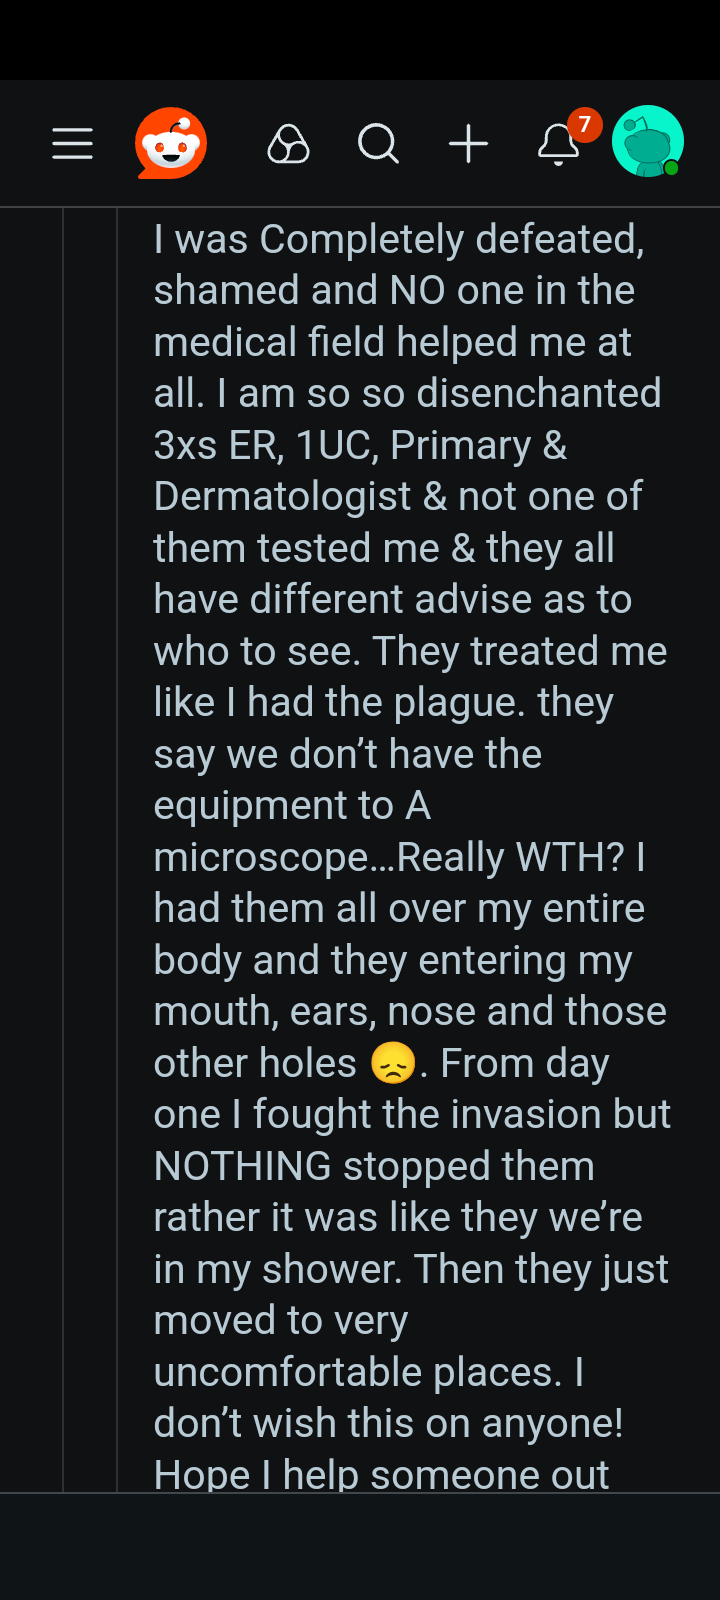Tap the Reddit snoo logo to go home
This screenshot has width=720, height=1600.
pyautogui.click(x=170, y=143)
